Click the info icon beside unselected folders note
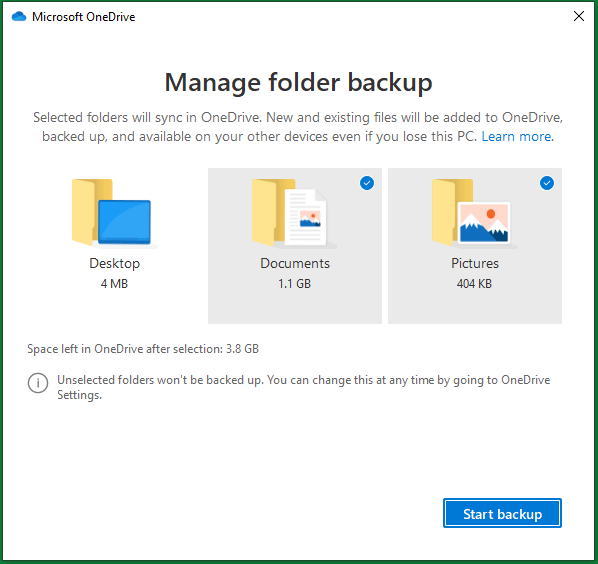 coord(38,383)
